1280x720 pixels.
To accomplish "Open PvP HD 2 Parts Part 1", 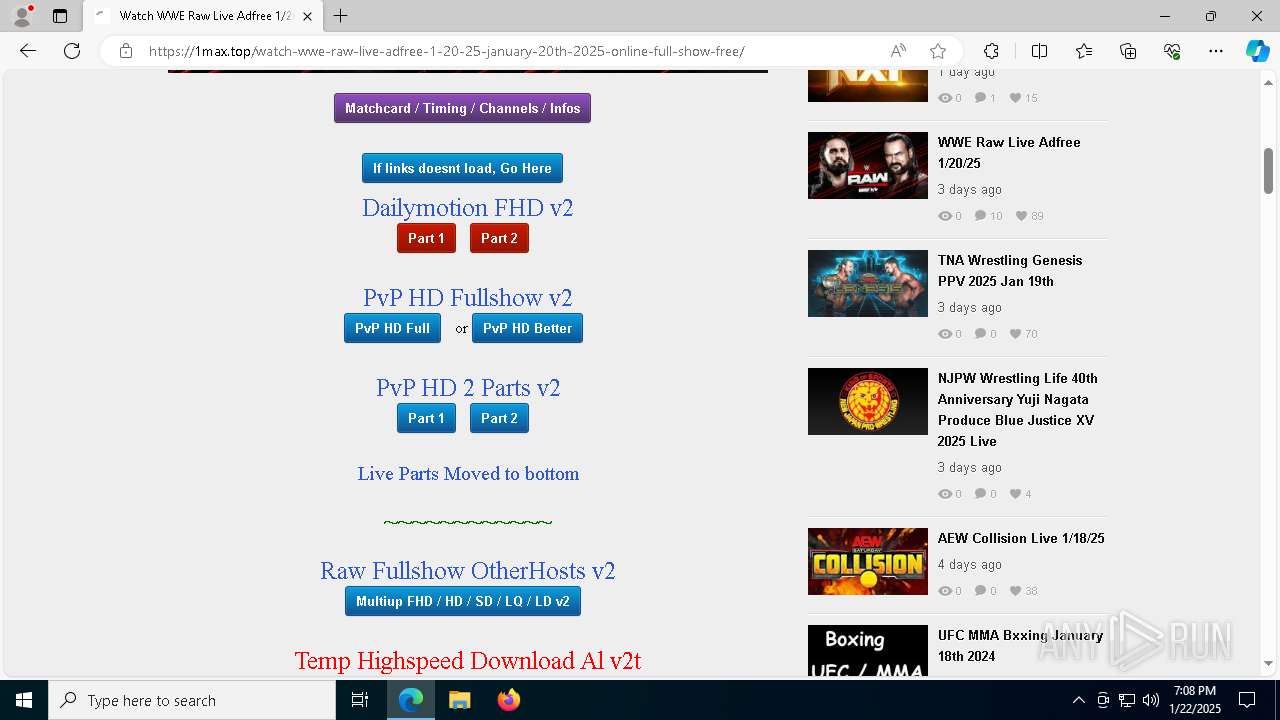I will pos(426,418).
